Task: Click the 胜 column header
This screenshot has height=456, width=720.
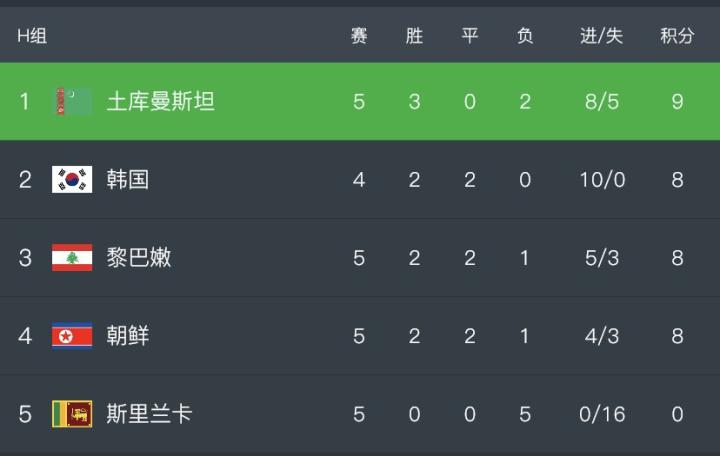Action: pyautogui.click(x=414, y=36)
